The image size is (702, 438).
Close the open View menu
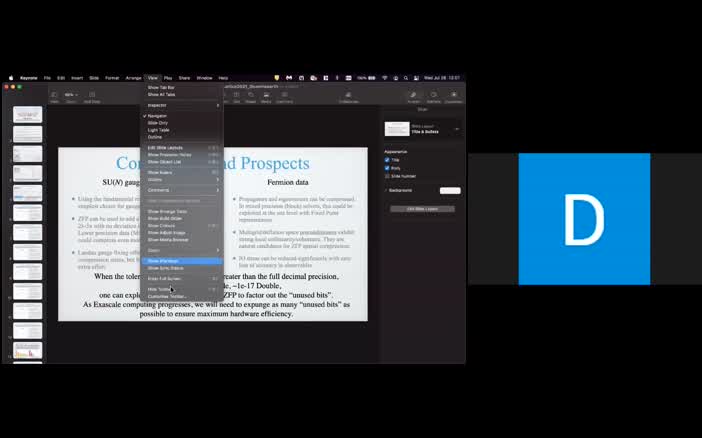[153, 78]
